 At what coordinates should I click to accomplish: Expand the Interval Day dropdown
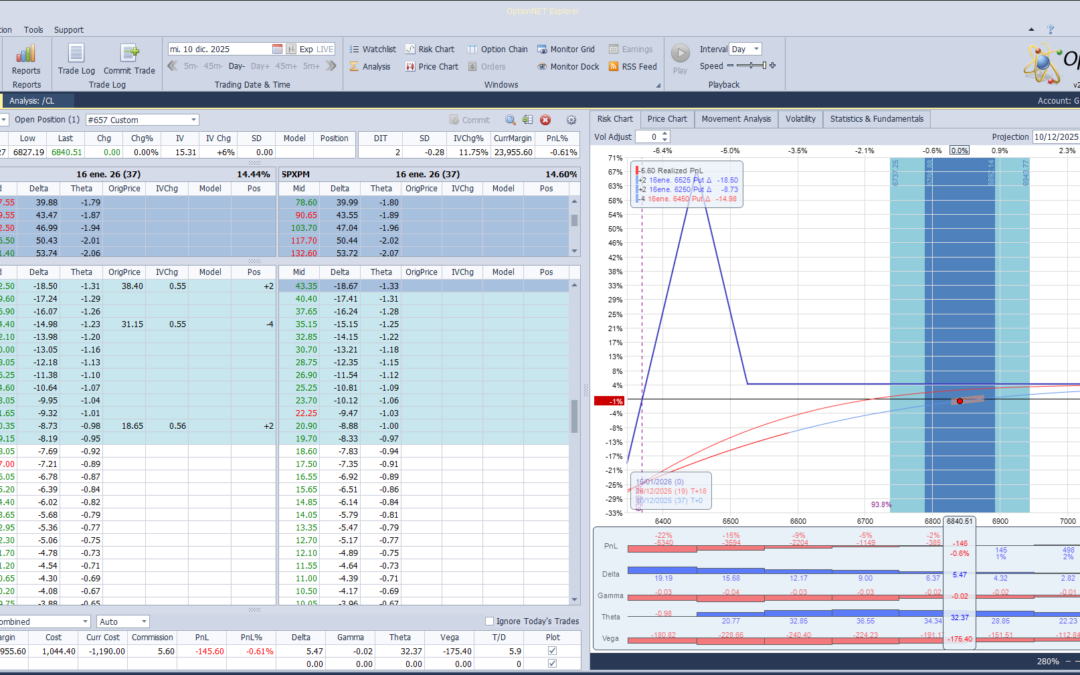point(755,49)
